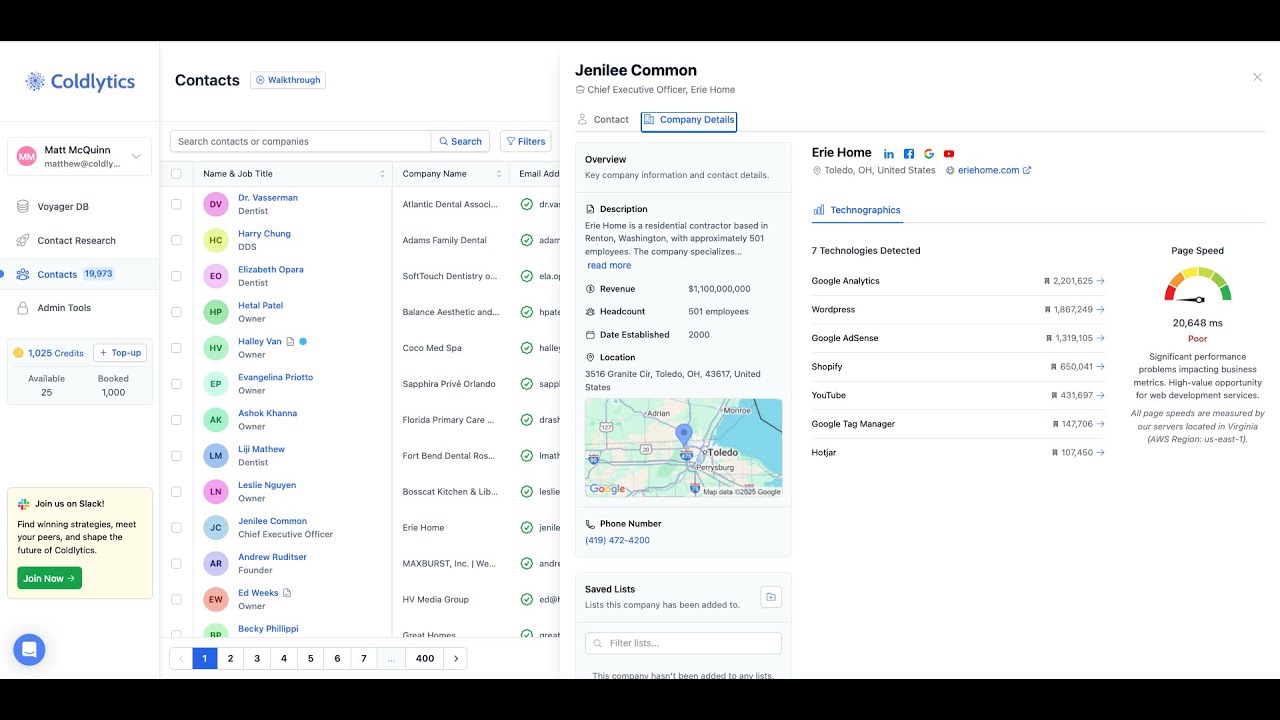Click the verified email icon for Adams Family Dental
This screenshot has height=720, width=1280.
(527, 240)
